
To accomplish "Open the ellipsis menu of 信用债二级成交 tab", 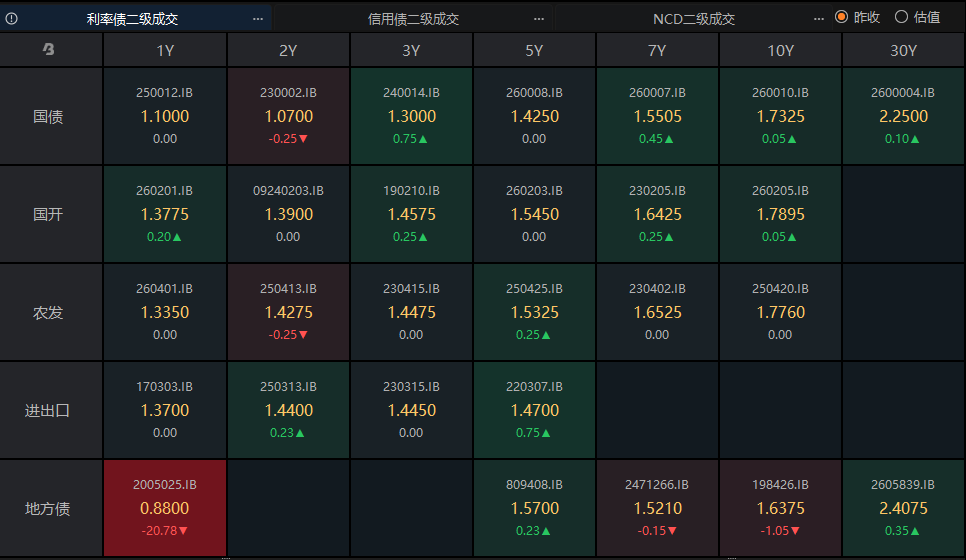I will (x=539, y=19).
